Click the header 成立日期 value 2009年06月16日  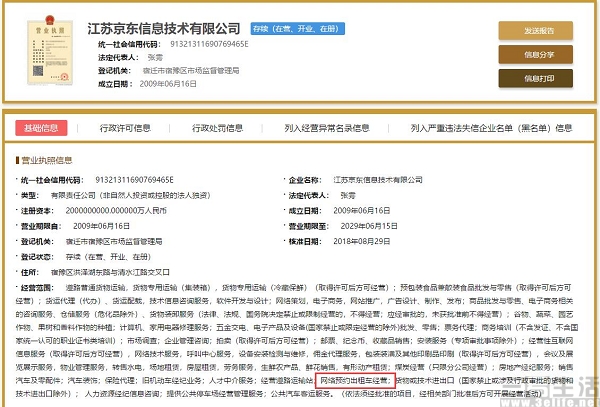click(168, 84)
